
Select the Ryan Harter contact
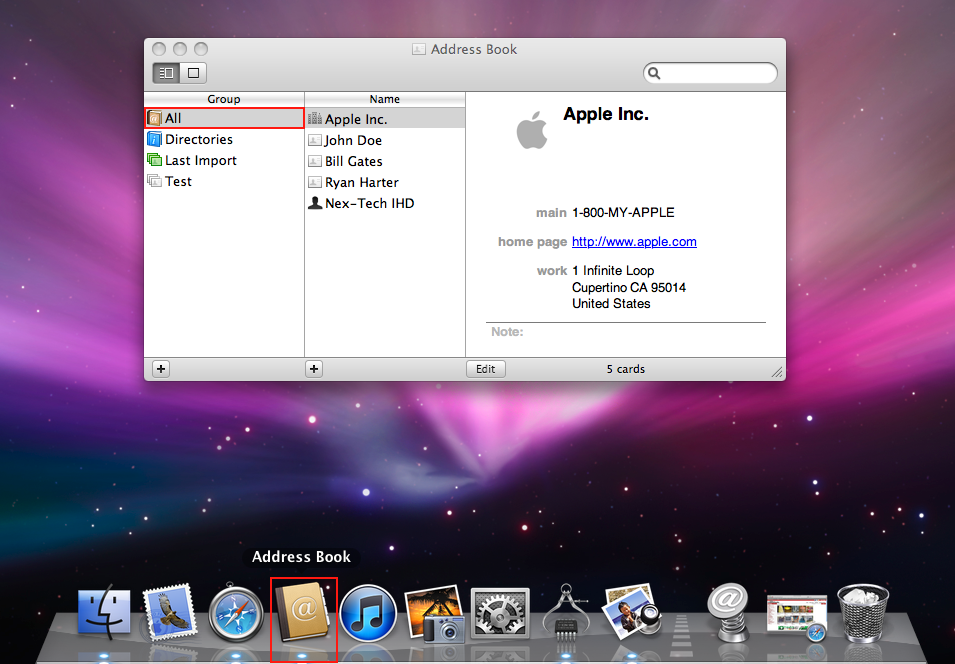[385, 182]
